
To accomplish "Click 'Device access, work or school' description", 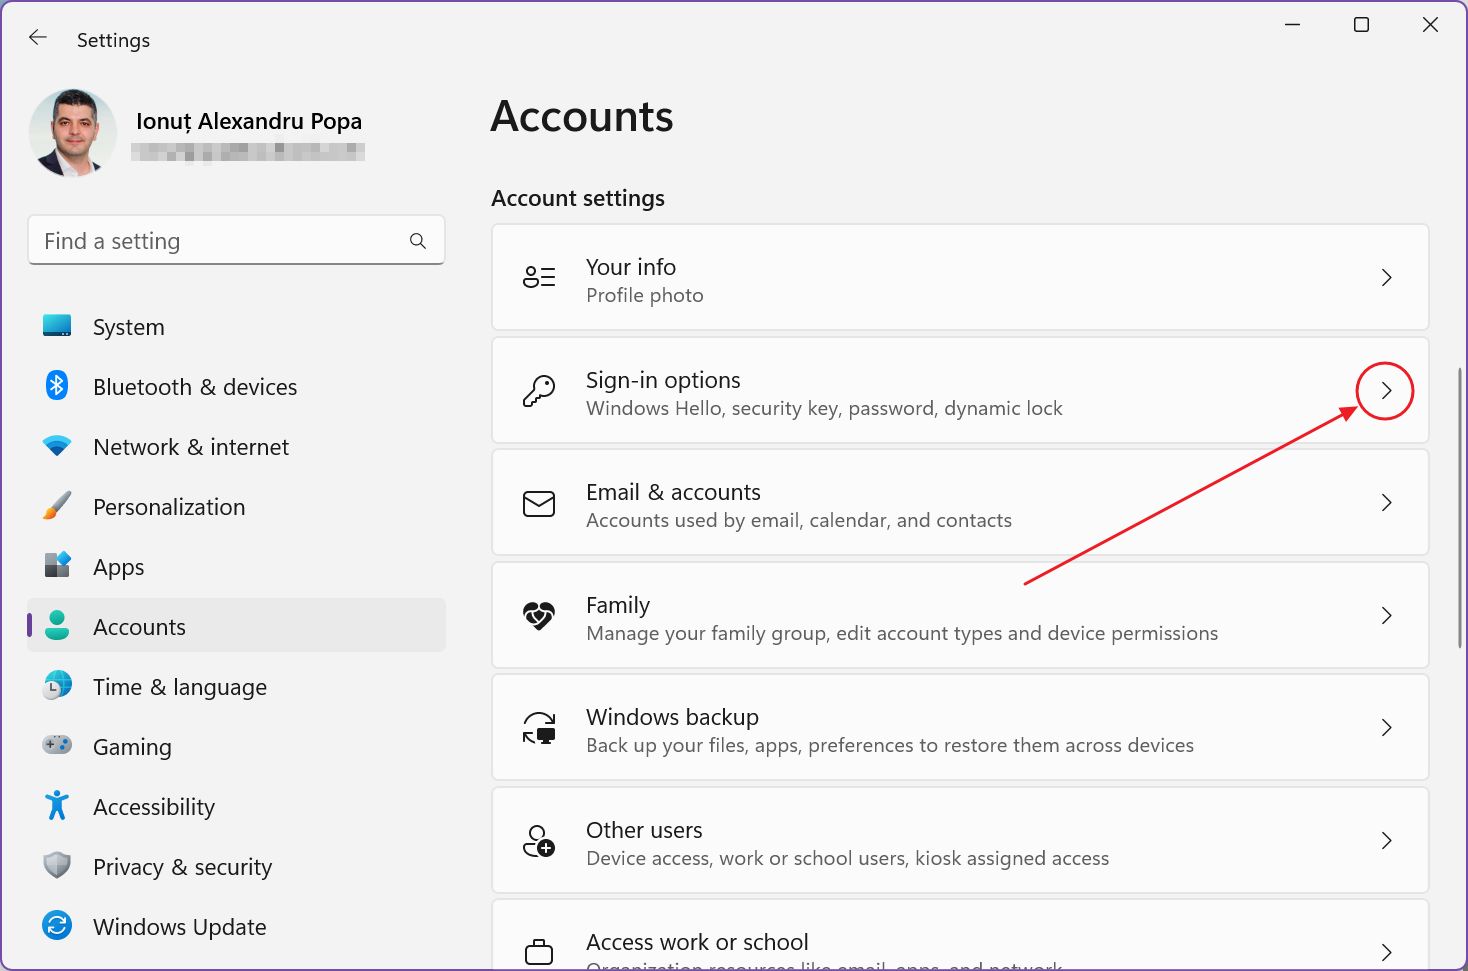I will tap(848, 858).
